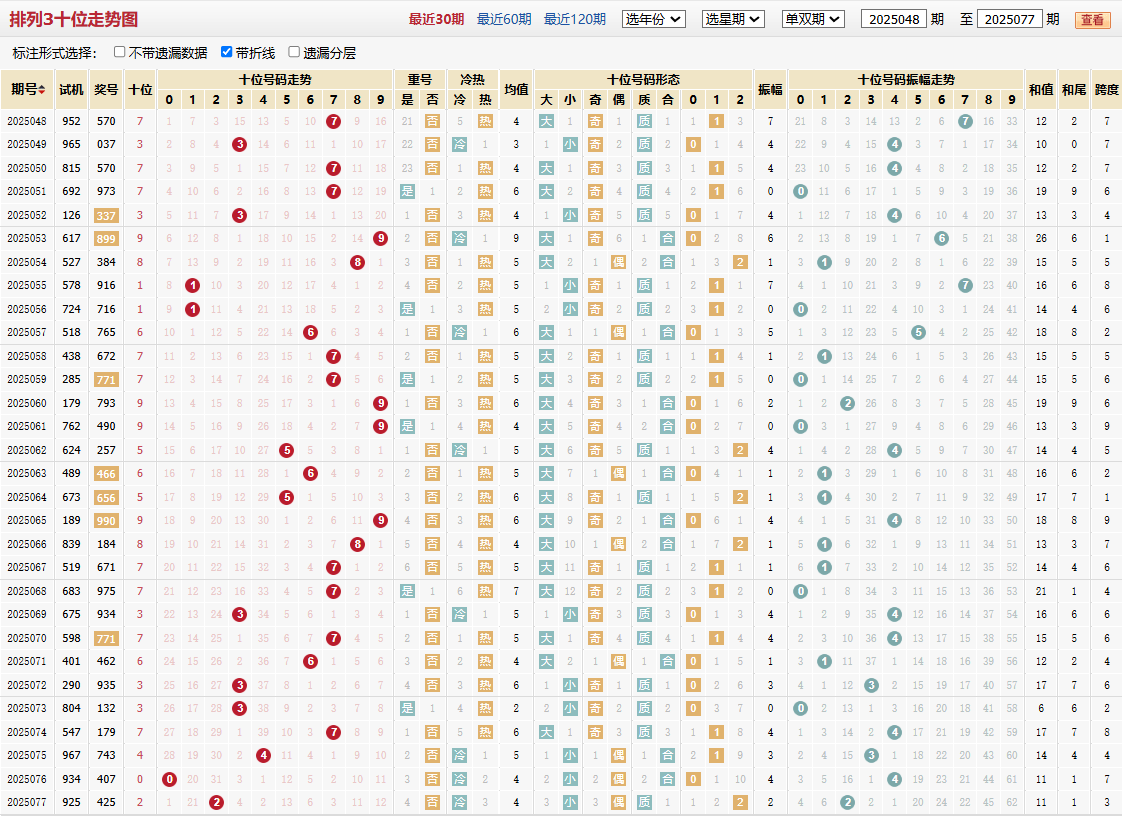Click the 热 marker in row 2025048
The height and width of the screenshot is (816, 1122).
pos(485,122)
